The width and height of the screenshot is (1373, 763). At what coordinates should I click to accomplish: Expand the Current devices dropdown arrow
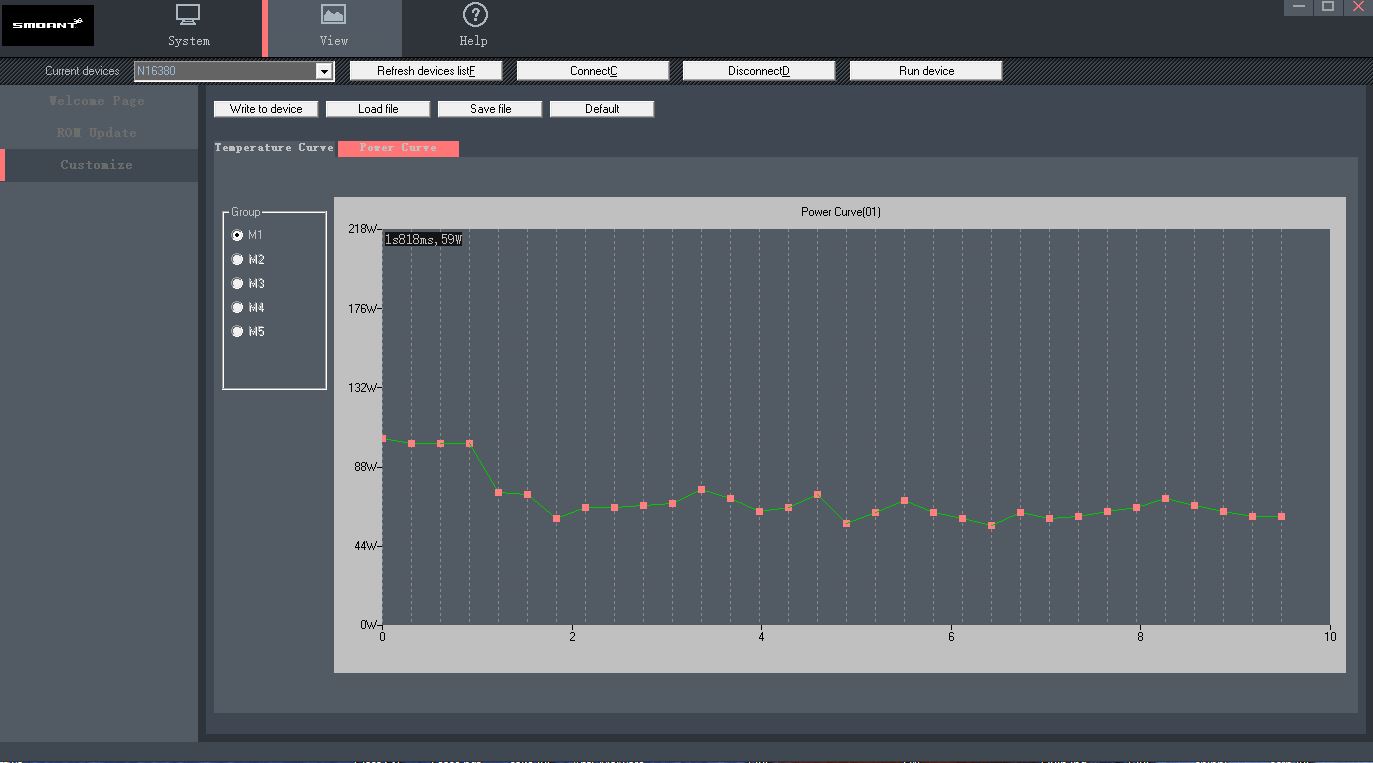point(324,71)
